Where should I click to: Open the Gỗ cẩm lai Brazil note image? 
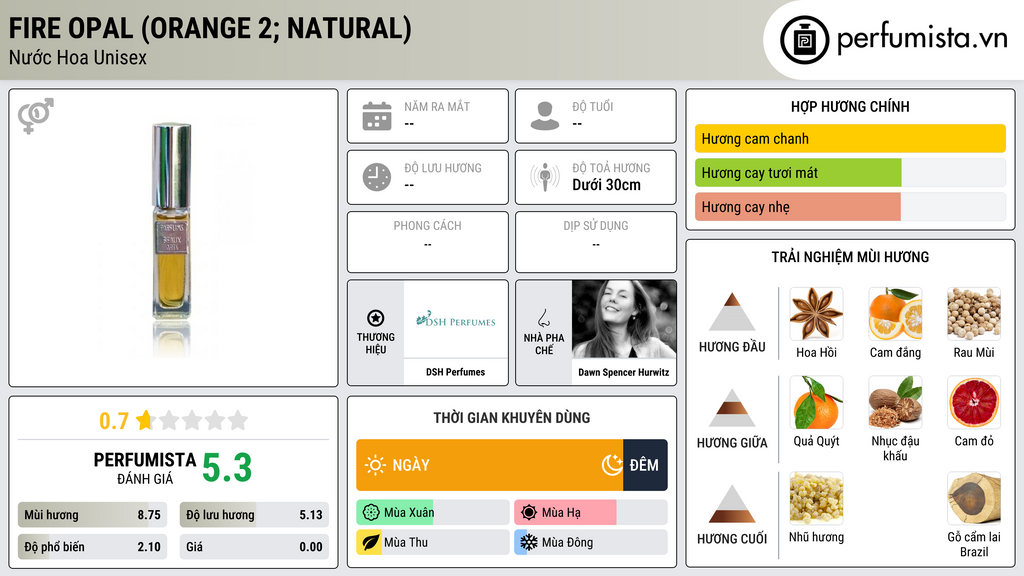(x=974, y=499)
